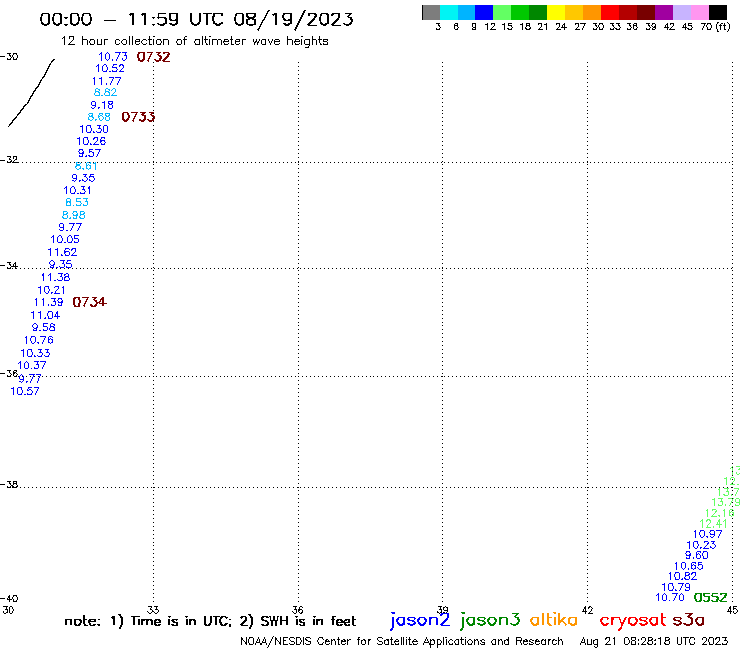Click the NOAA/NESDIS credit line
Screen dimensions: 740x650
coord(402,641)
